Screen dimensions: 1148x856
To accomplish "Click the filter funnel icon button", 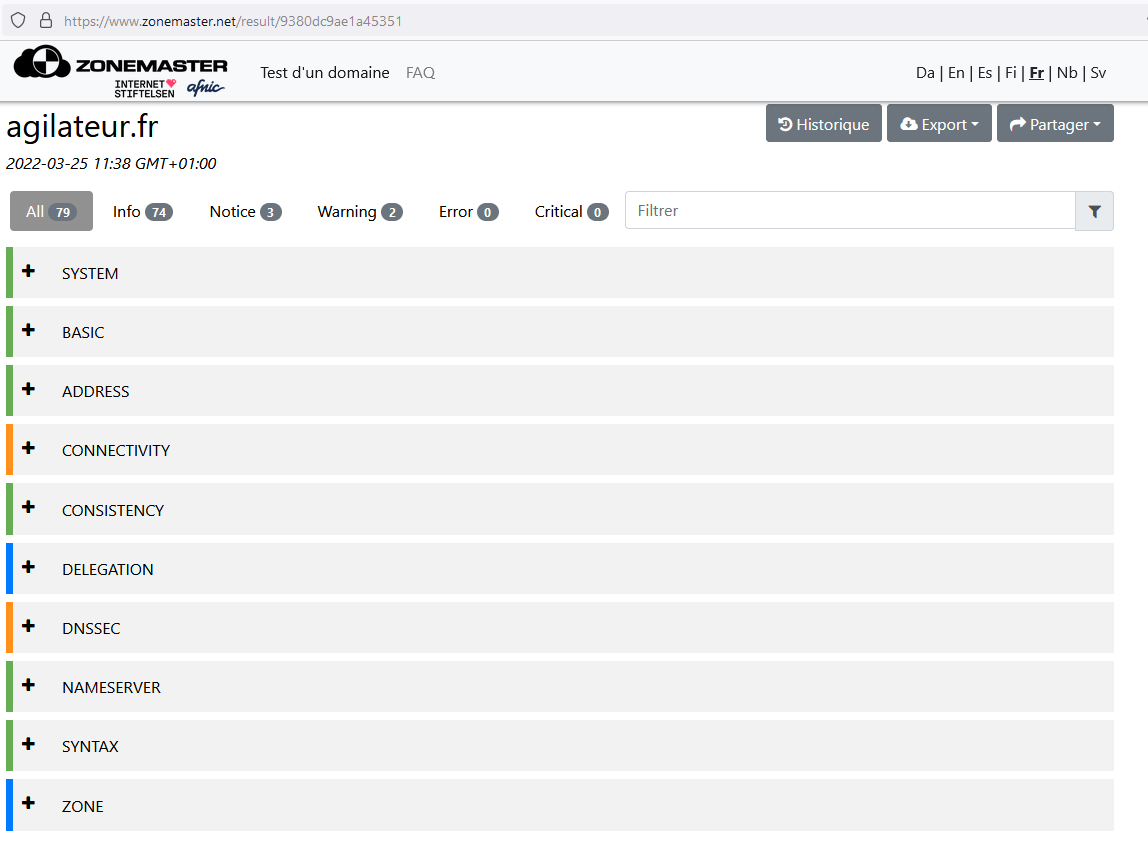I will (x=1094, y=211).
